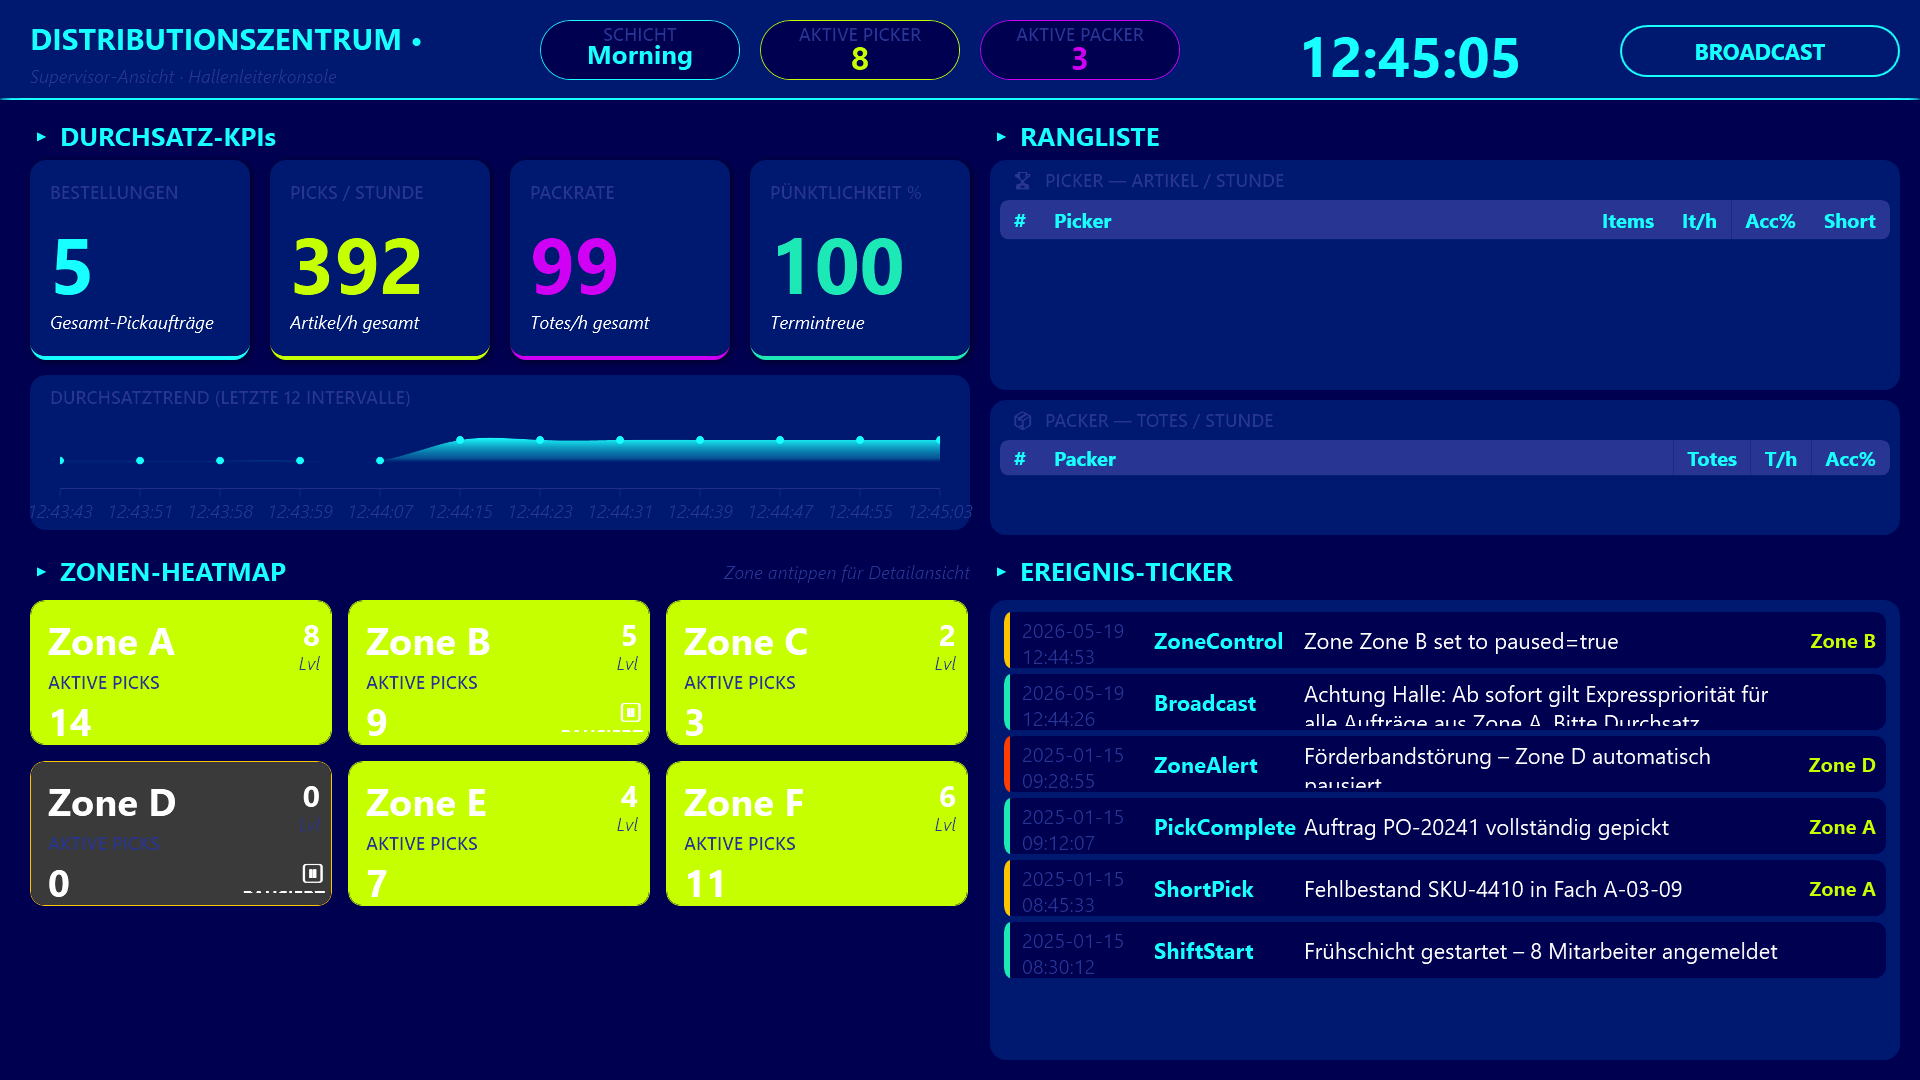Click the 2025-01-15 08:30:12 timestamp
This screenshot has height=1080, width=1920.
[1073, 954]
